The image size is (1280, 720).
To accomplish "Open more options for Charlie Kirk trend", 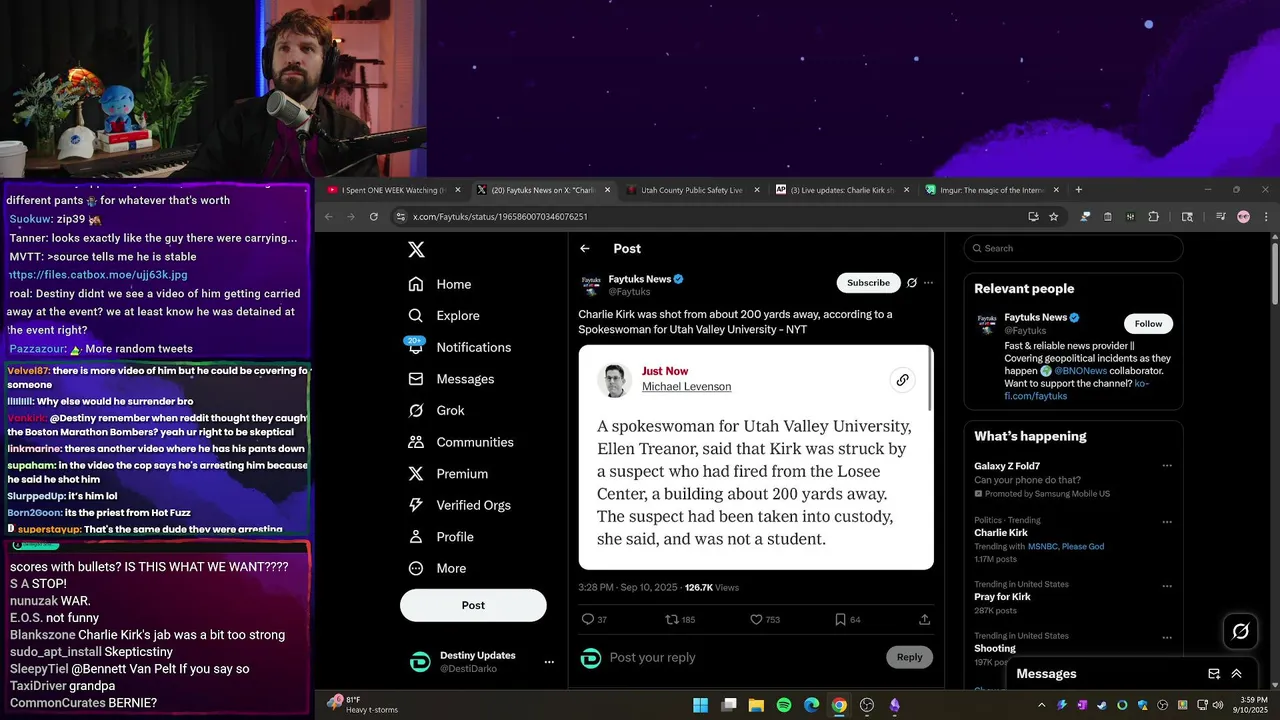I will pyautogui.click(x=1167, y=522).
